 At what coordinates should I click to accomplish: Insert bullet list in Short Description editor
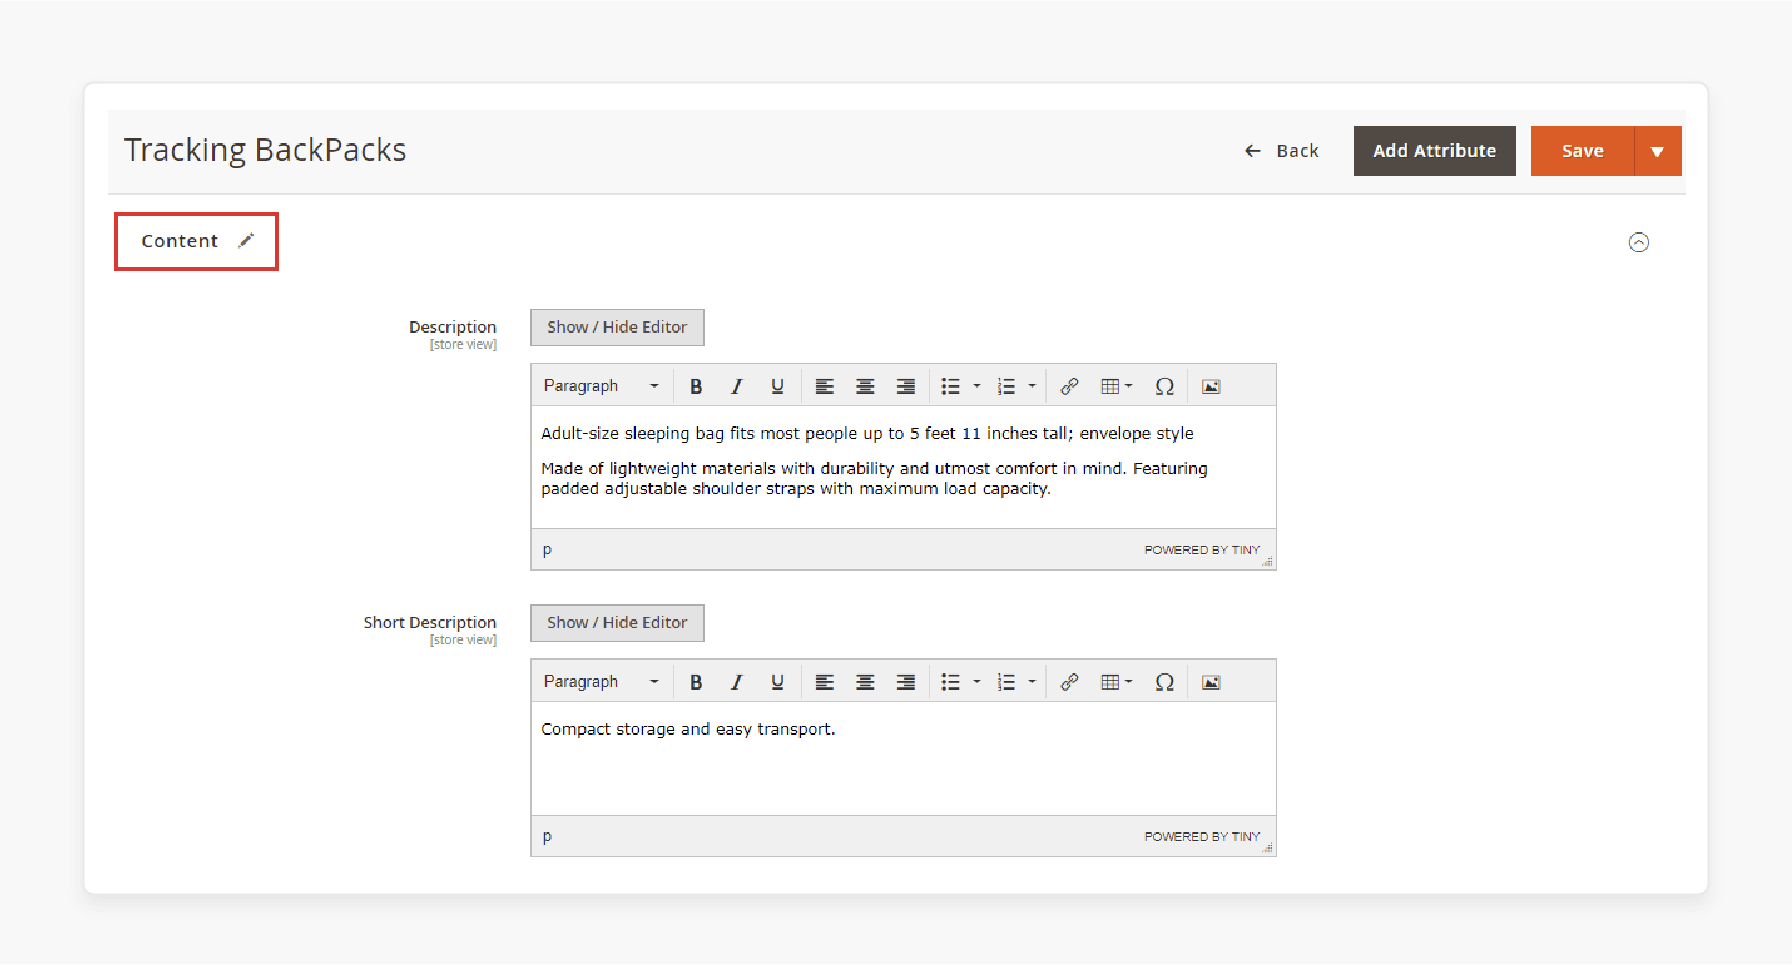tap(951, 682)
